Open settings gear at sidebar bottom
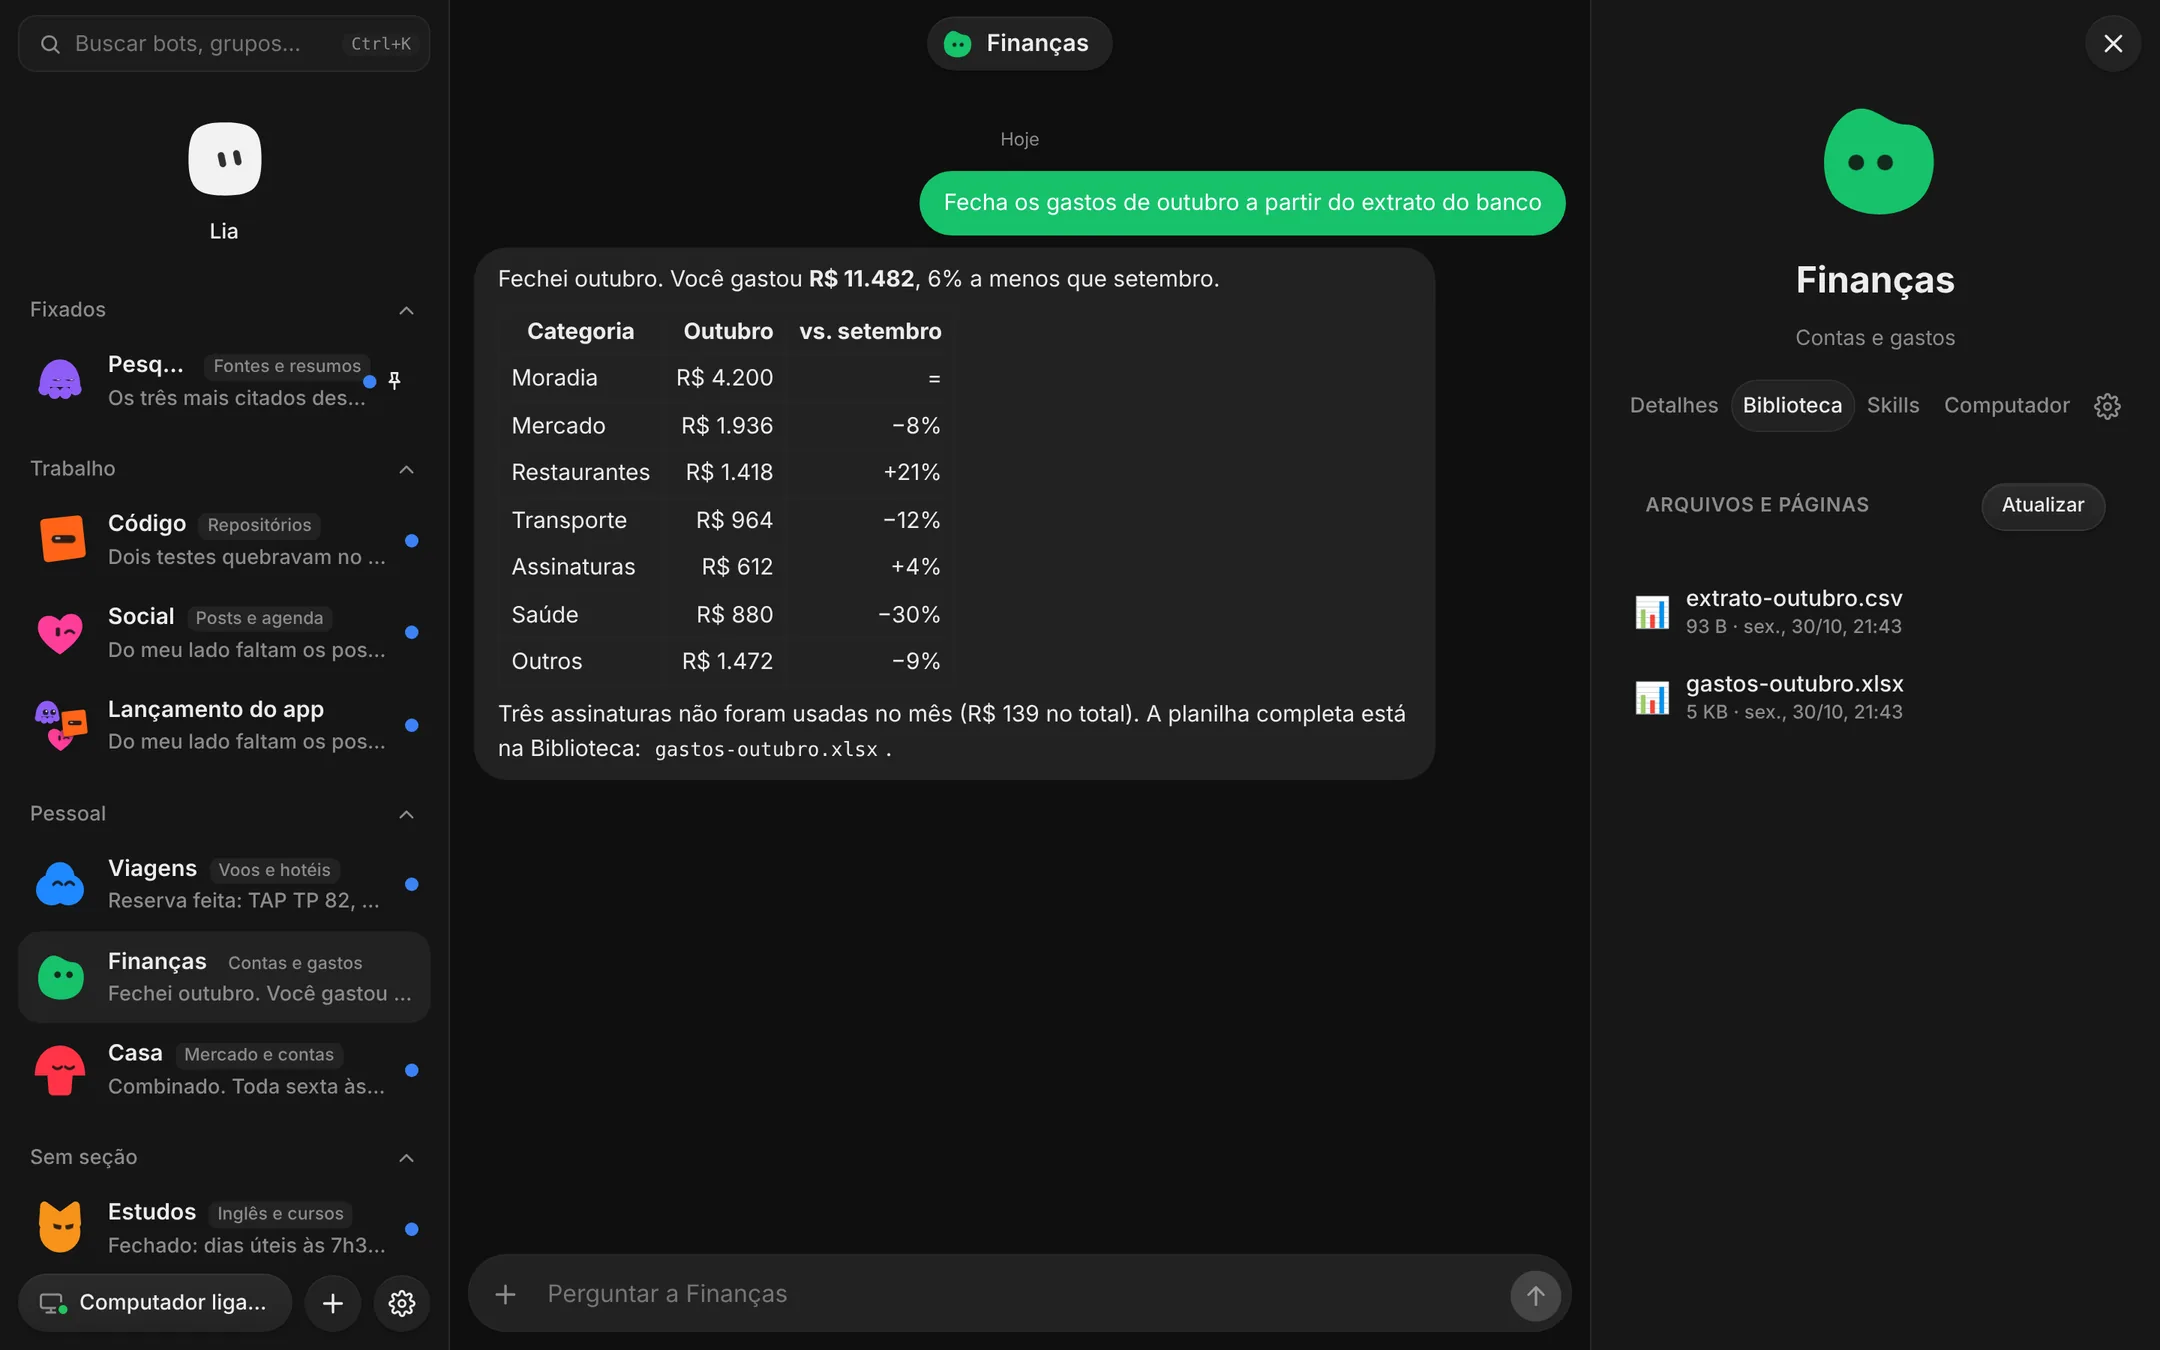Viewport: 2160px width, 1350px height. point(402,1303)
